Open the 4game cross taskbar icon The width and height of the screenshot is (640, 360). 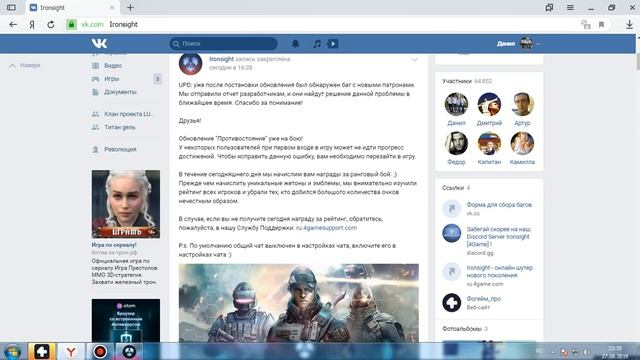pos(42,351)
